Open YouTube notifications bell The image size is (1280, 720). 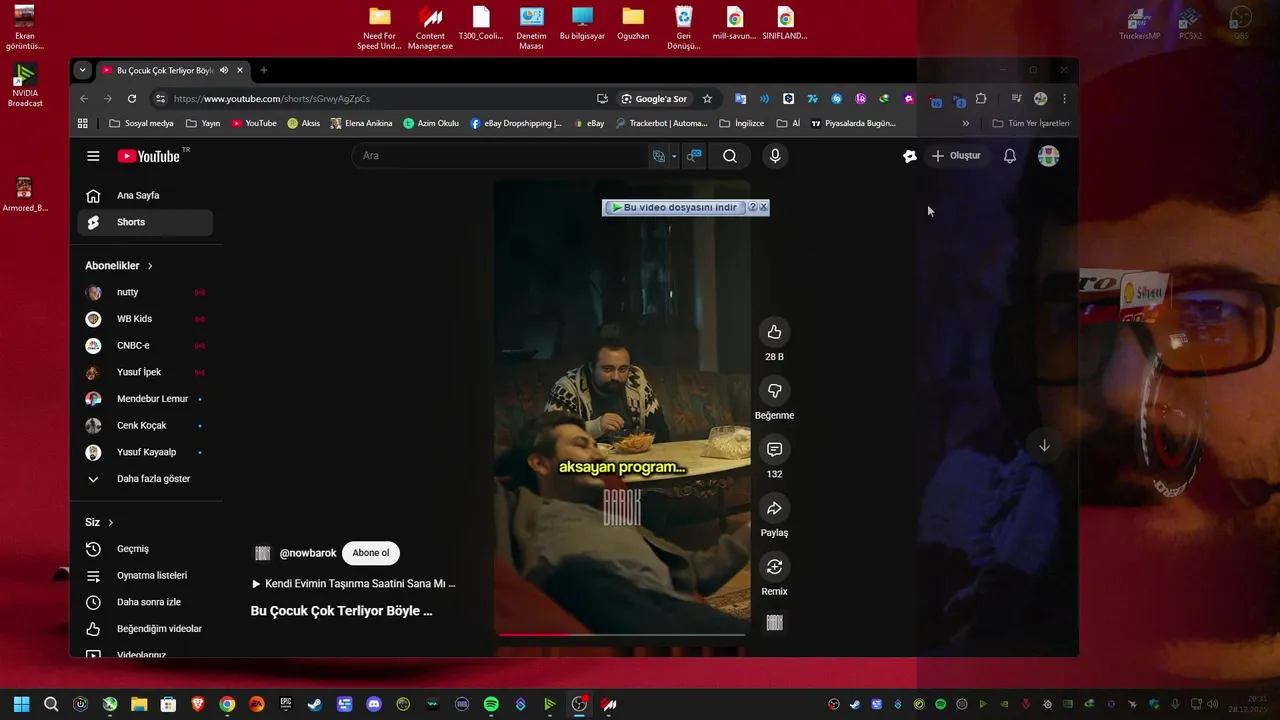(x=1010, y=156)
